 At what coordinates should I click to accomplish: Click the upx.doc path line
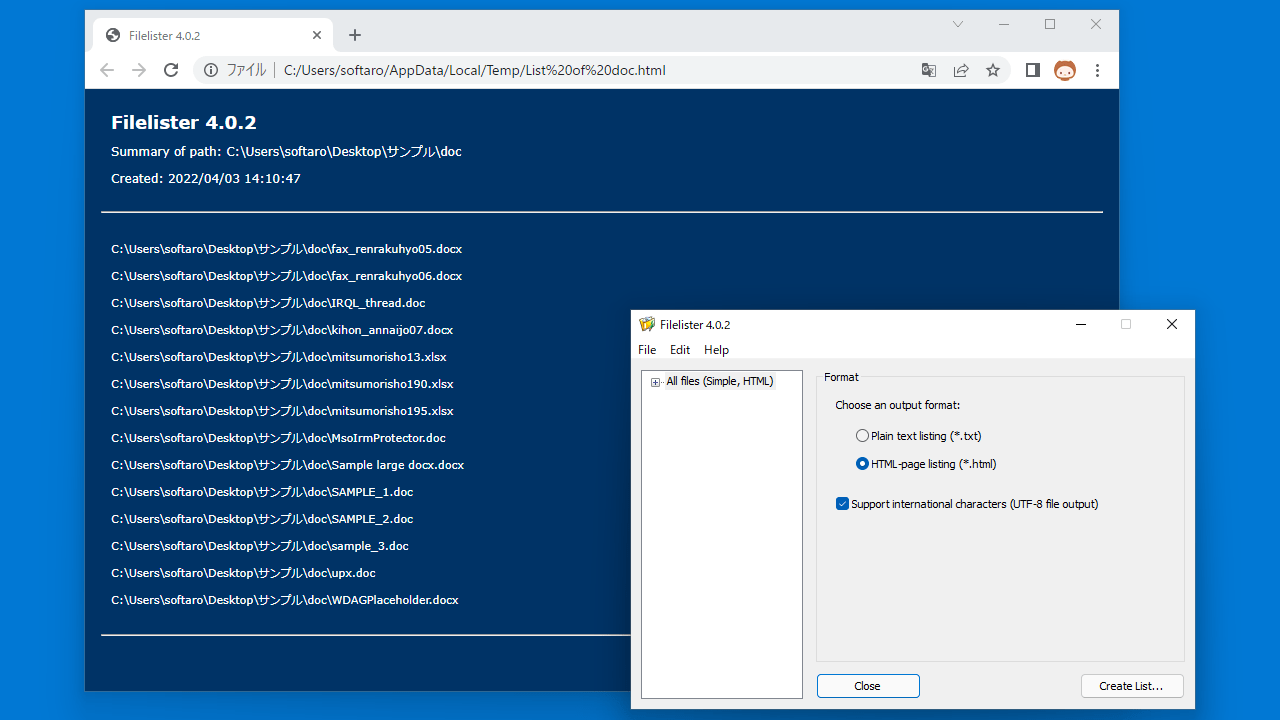pyautogui.click(x=244, y=573)
